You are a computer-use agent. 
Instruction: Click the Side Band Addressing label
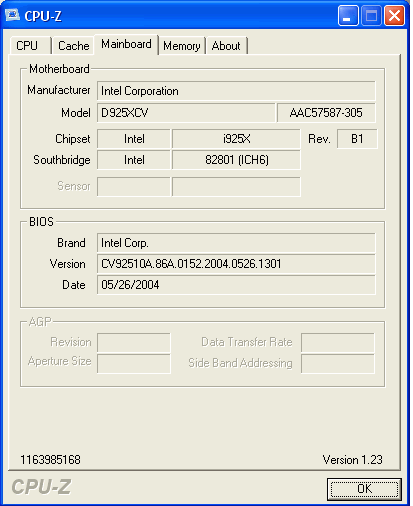[240, 363]
